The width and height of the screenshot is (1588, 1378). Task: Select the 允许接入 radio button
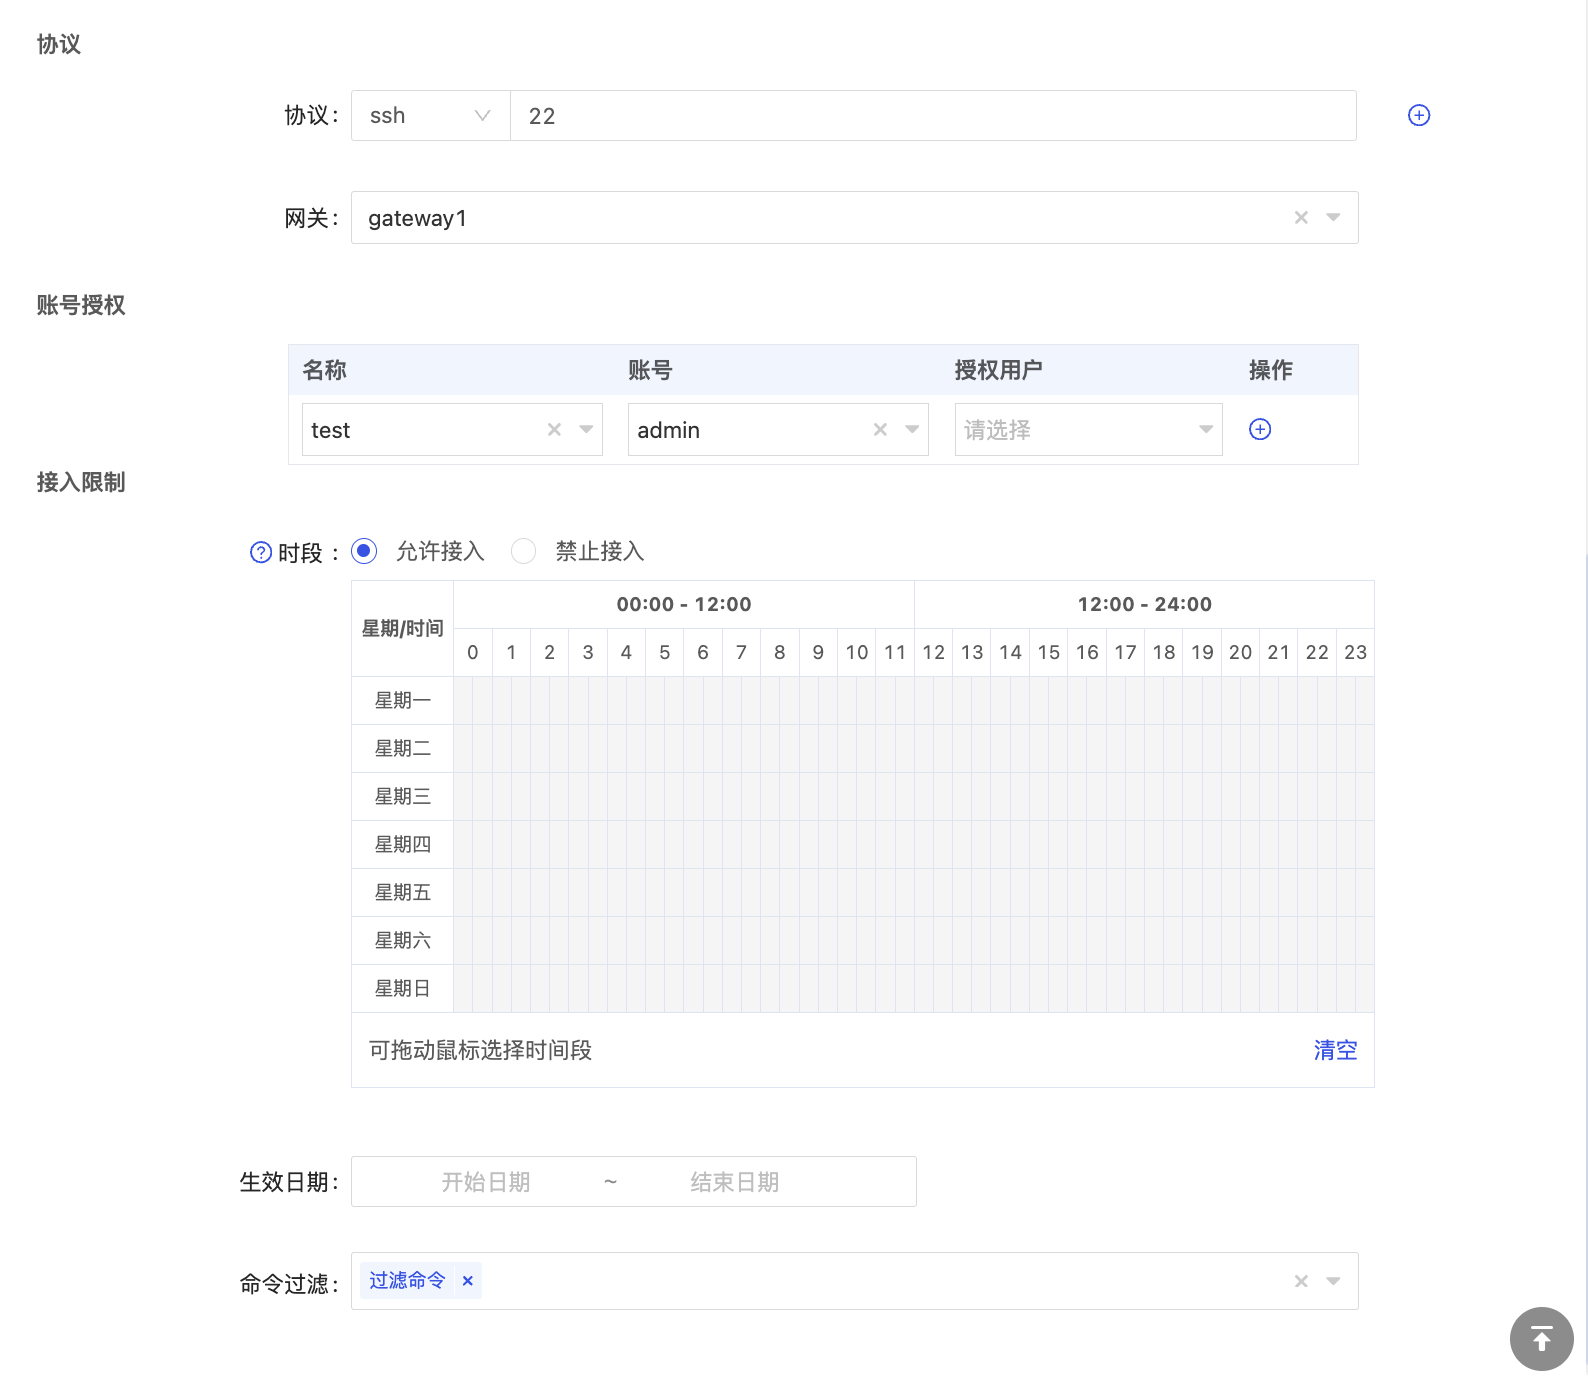[x=364, y=551]
